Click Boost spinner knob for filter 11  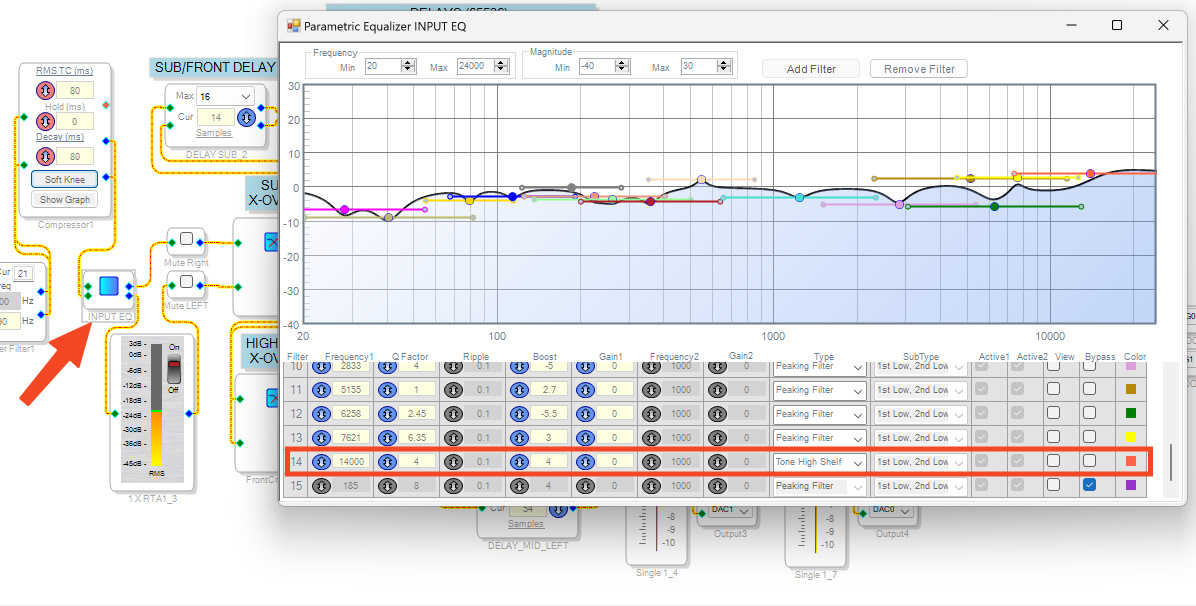click(519, 390)
